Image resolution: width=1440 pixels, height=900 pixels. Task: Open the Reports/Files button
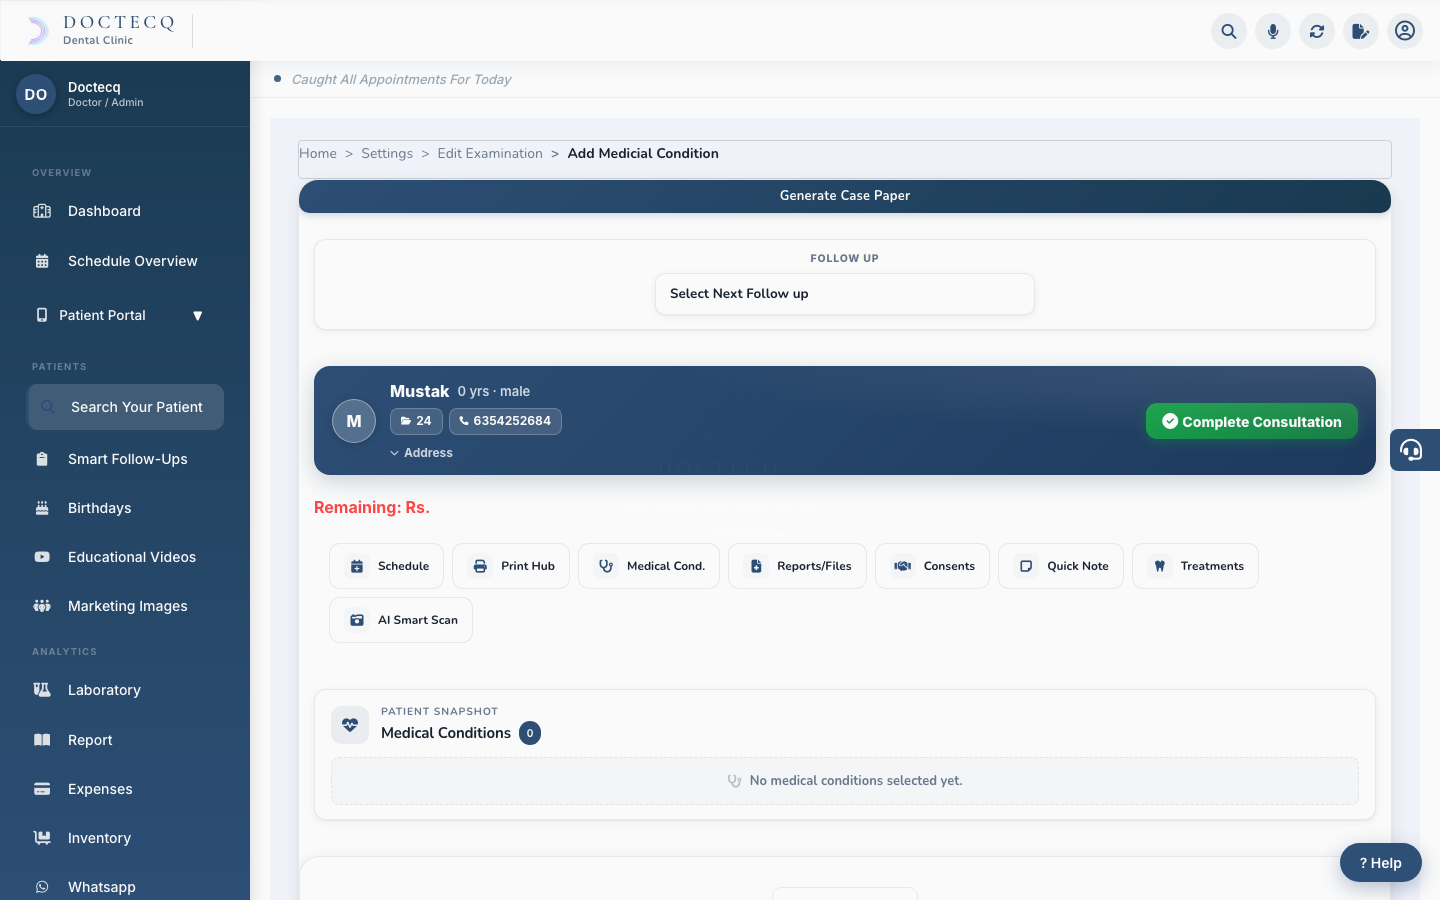798,566
